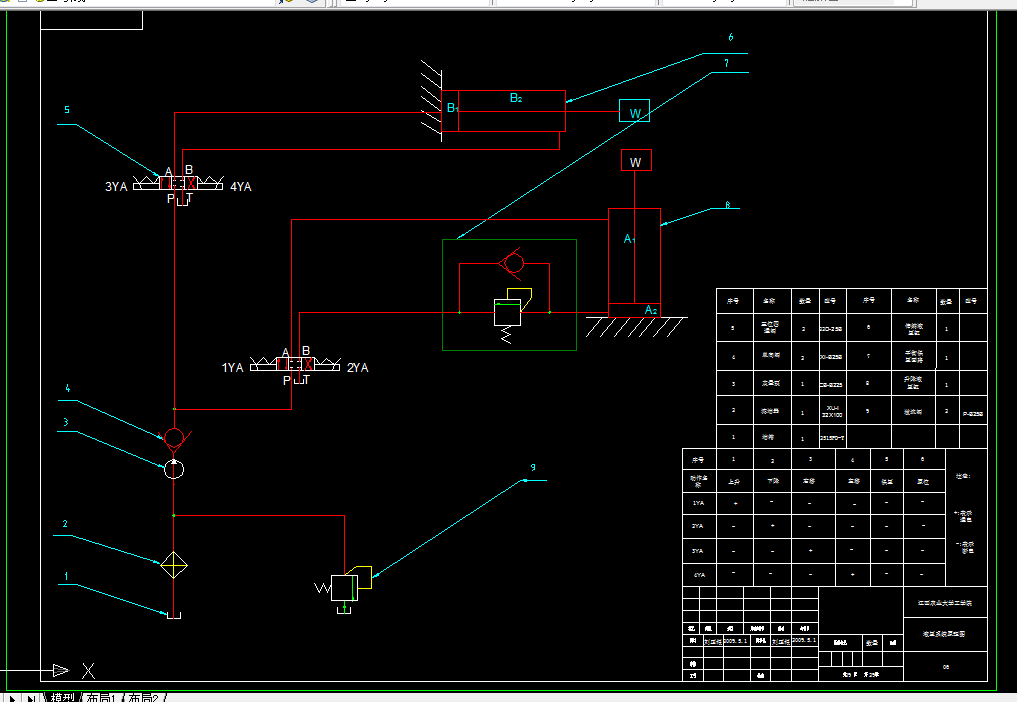Select the check valve inside the green box
The image size is (1017, 702).
pyautogui.click(x=512, y=263)
